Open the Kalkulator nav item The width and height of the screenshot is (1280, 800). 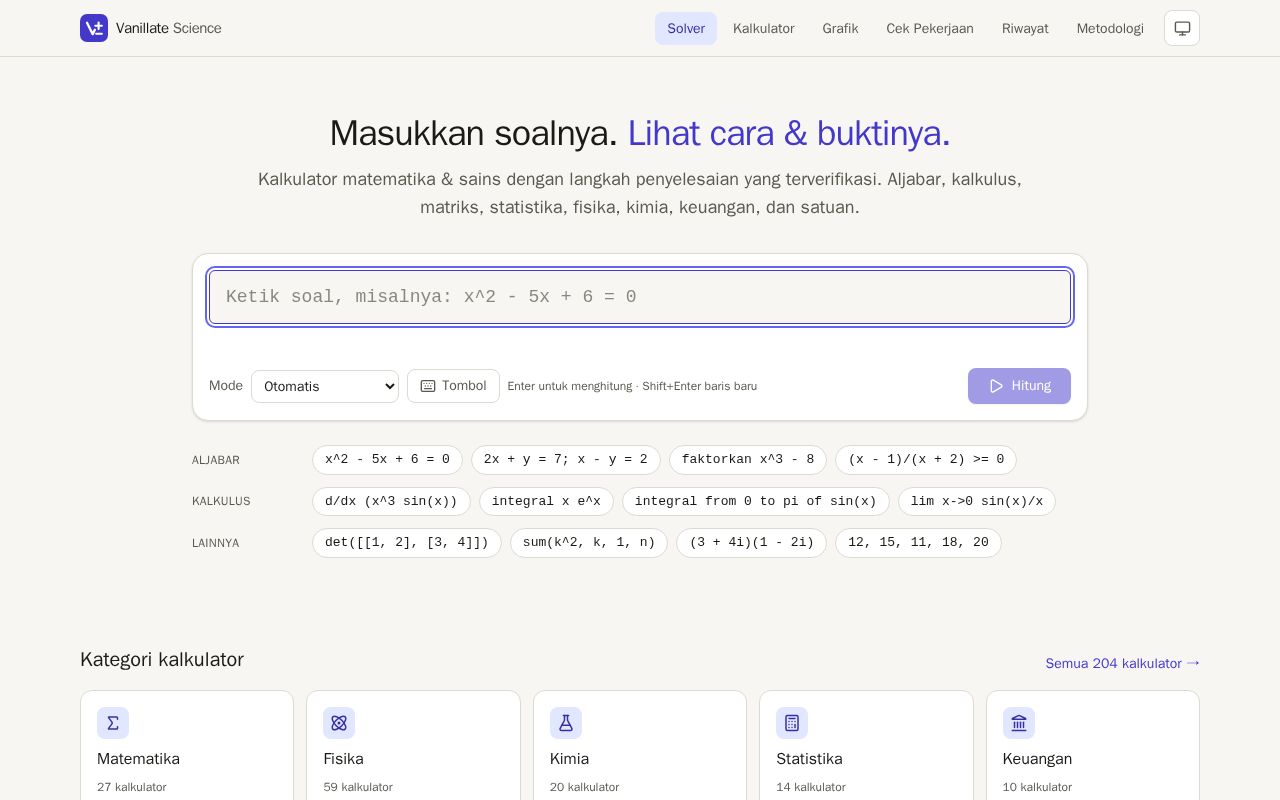764,28
